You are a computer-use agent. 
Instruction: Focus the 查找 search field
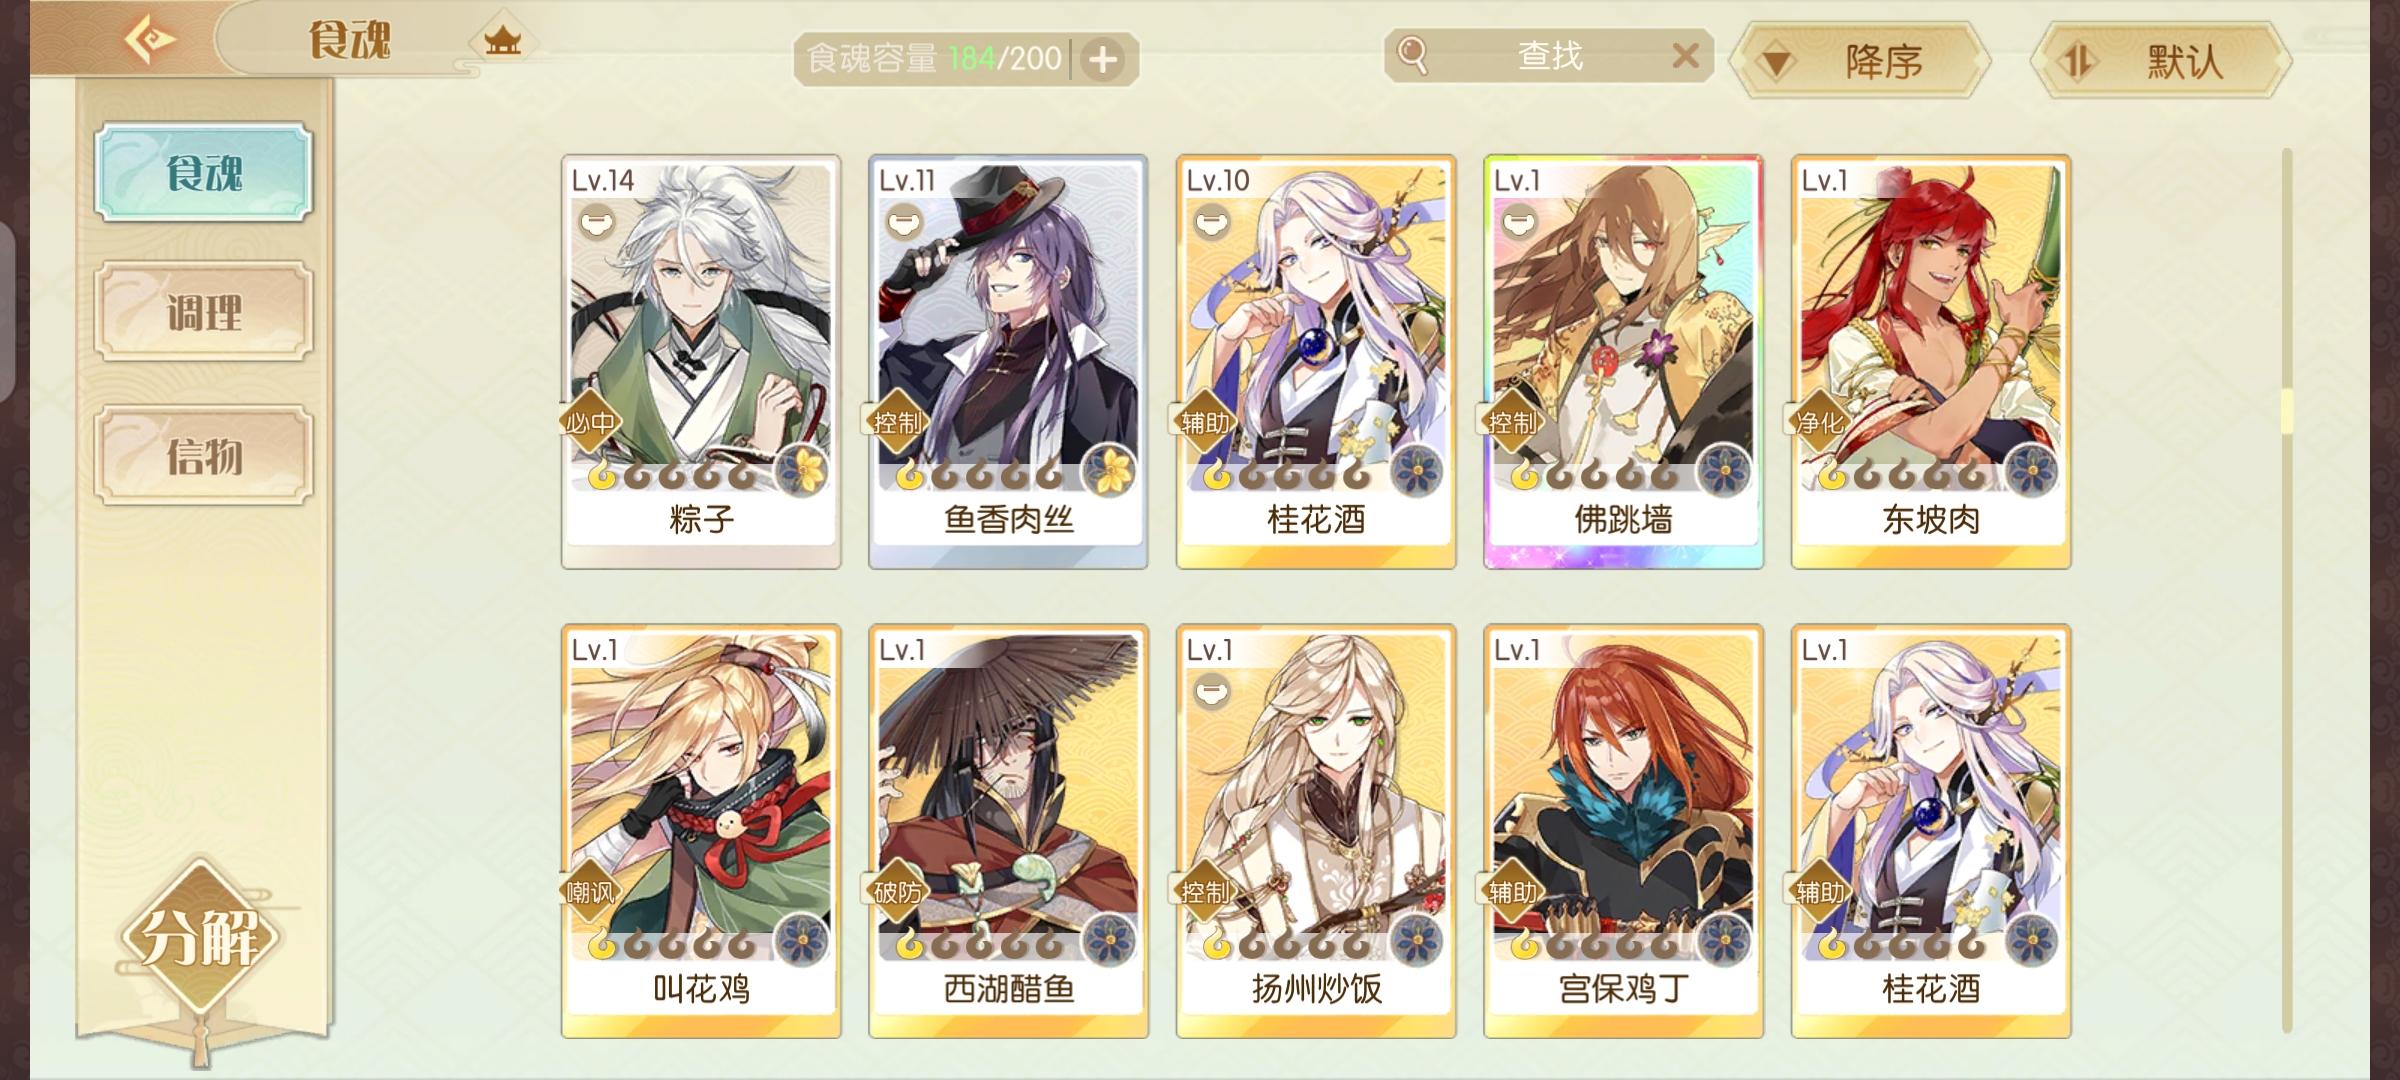pyautogui.click(x=1549, y=55)
